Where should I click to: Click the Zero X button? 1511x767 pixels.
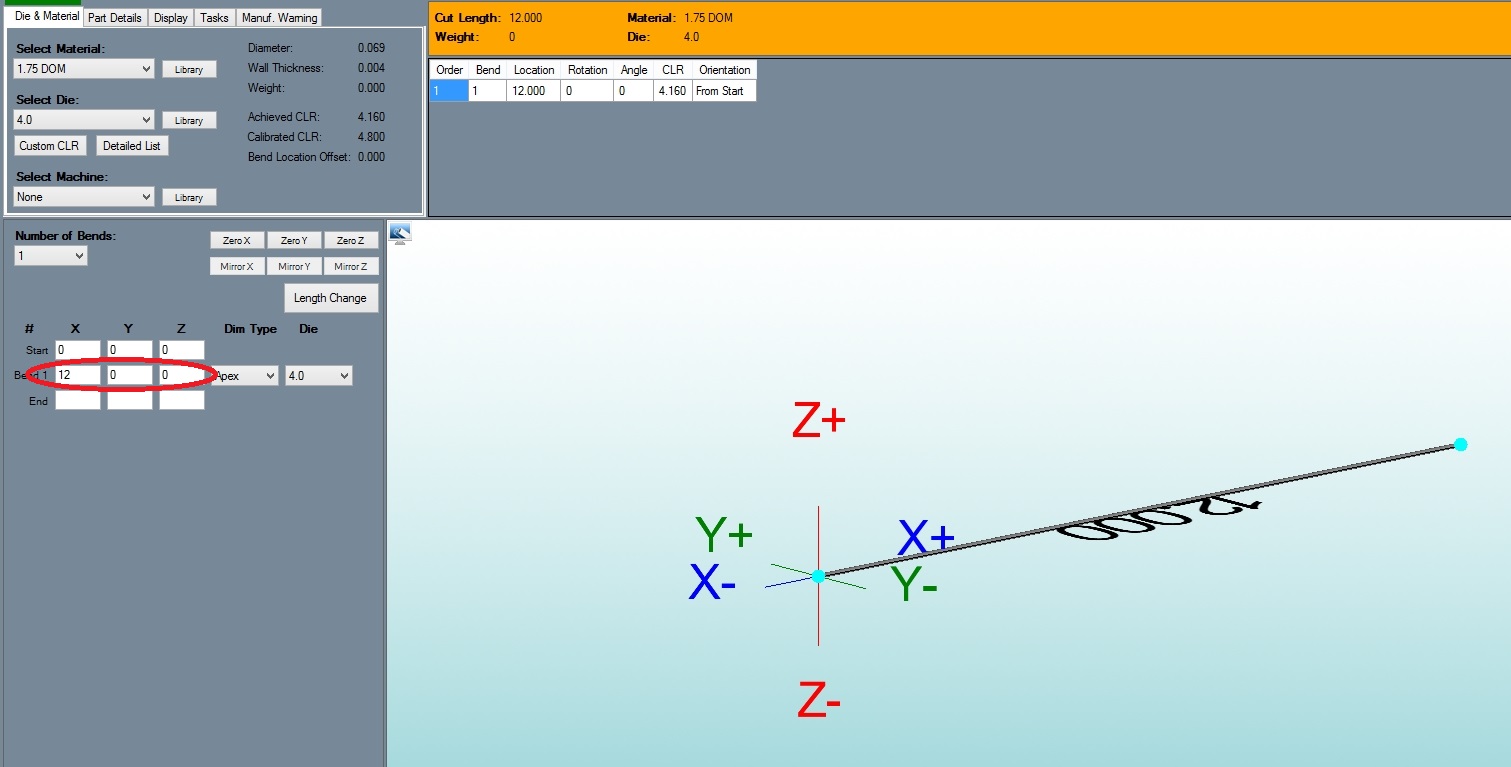(237, 240)
